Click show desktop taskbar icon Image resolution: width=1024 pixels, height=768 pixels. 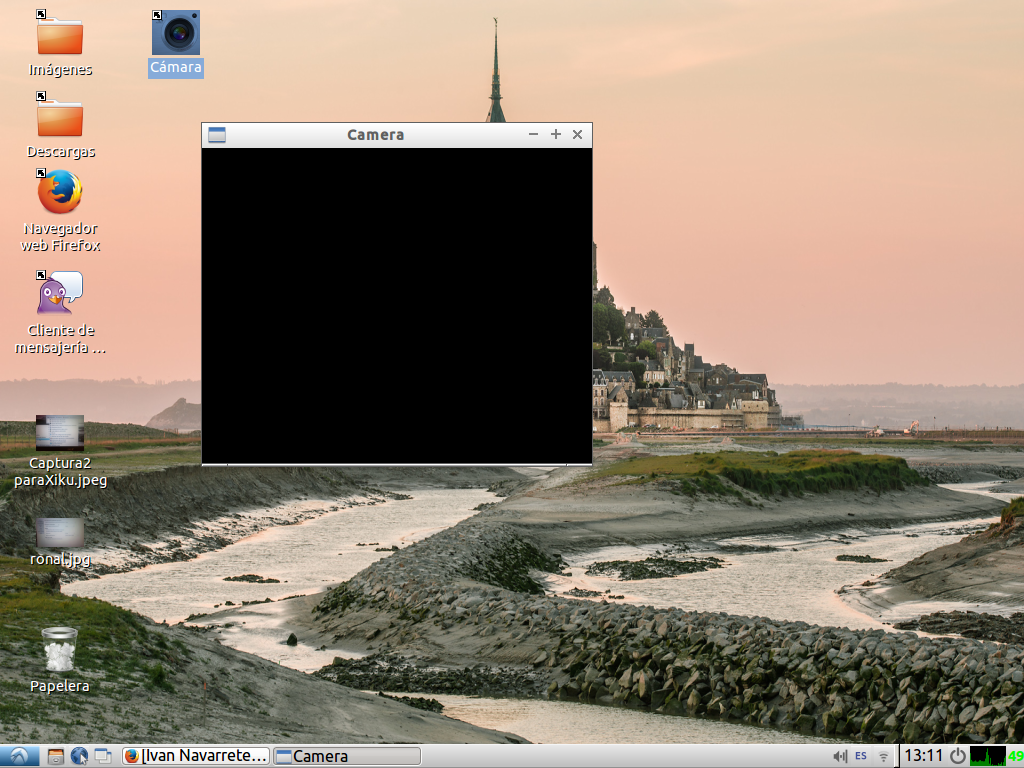point(103,756)
